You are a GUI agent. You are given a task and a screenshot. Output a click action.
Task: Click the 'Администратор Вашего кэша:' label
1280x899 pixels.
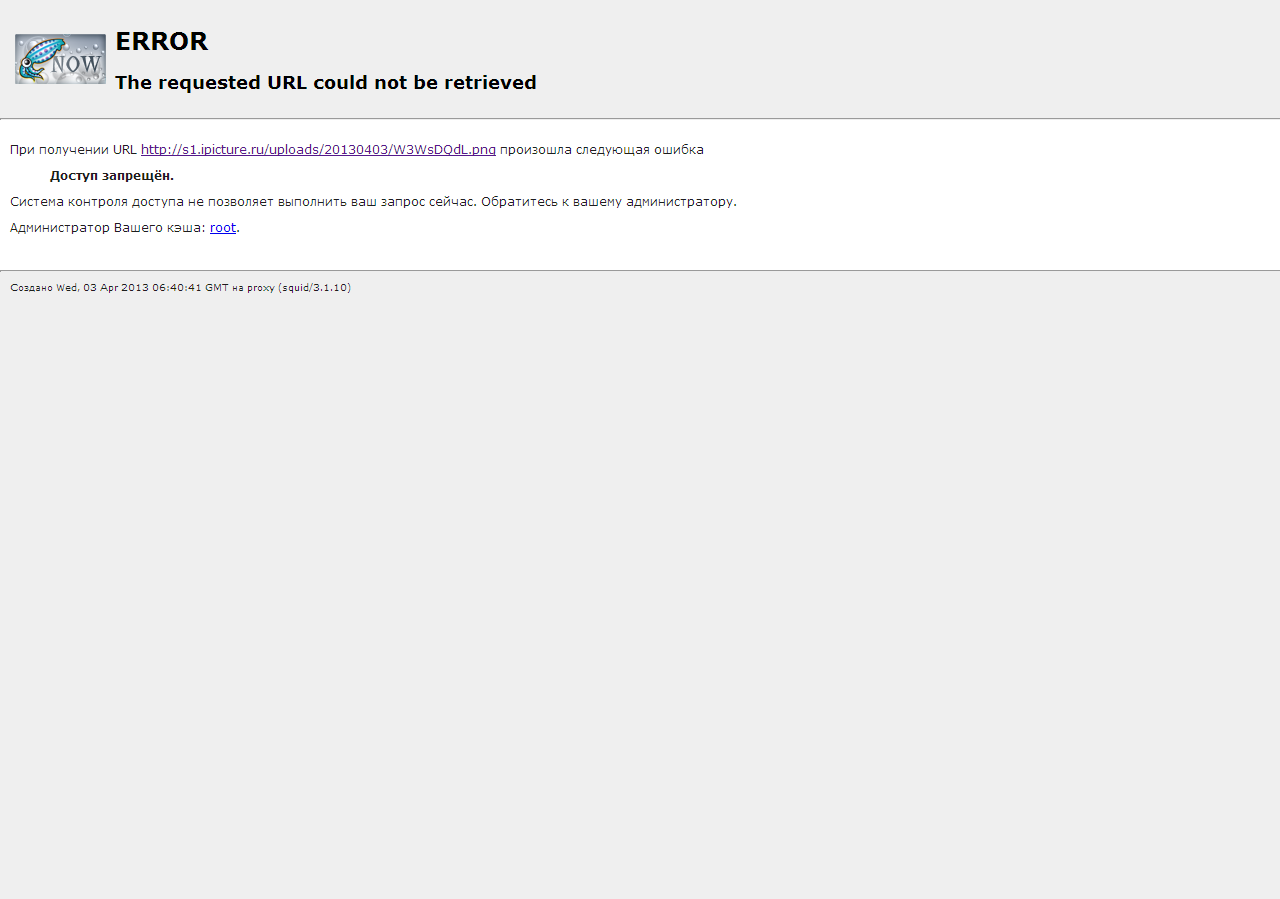point(108,228)
